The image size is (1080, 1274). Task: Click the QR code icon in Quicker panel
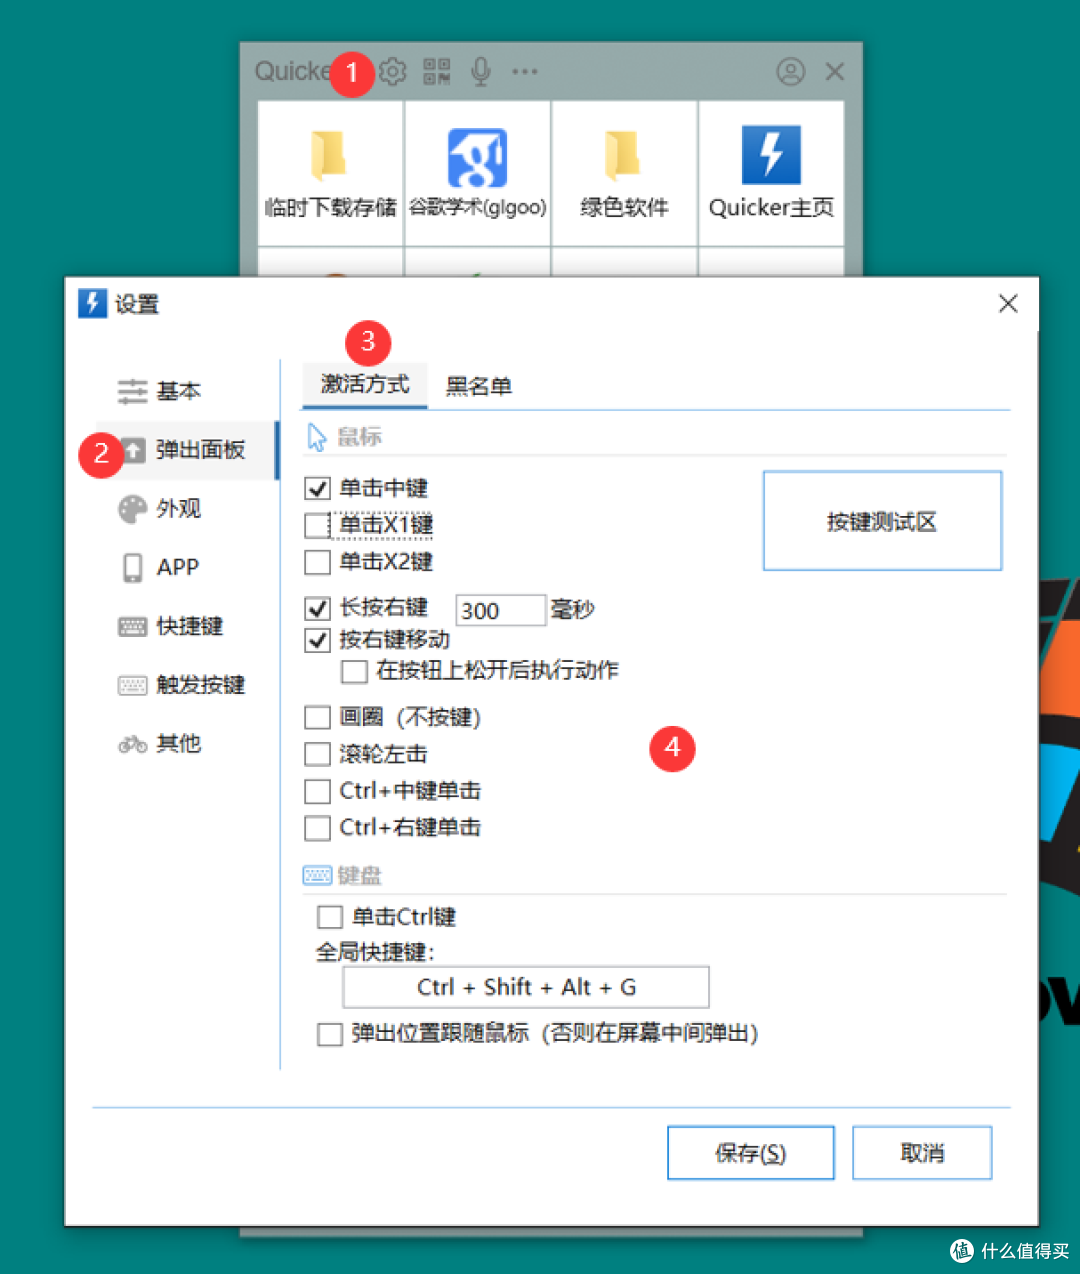437,72
